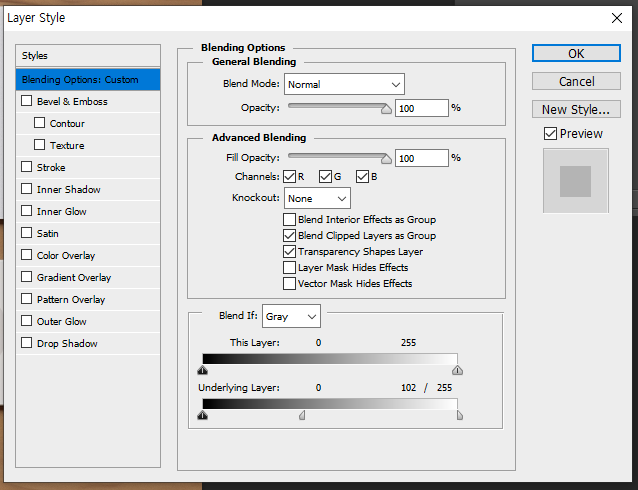Open the Blend Mode dropdown
638x490 pixels.
click(x=344, y=84)
